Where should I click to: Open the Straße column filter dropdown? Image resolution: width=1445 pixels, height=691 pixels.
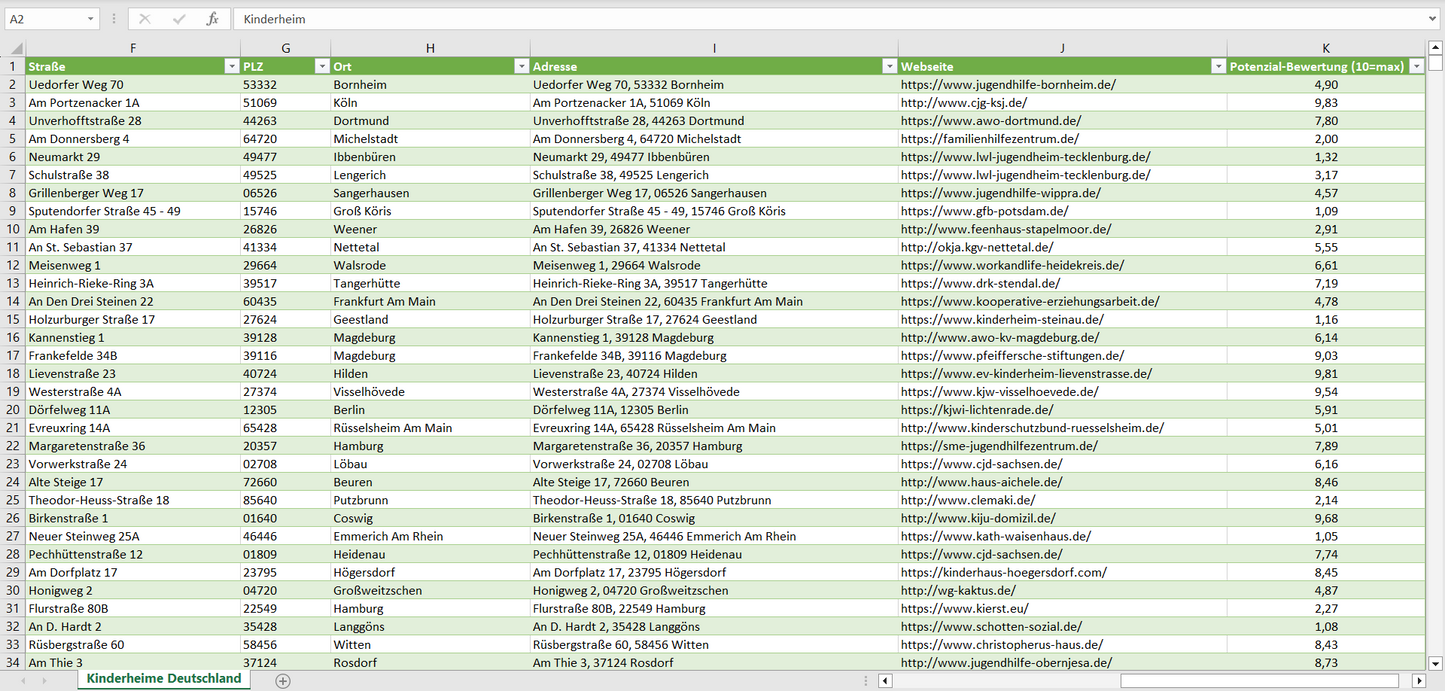[232, 66]
